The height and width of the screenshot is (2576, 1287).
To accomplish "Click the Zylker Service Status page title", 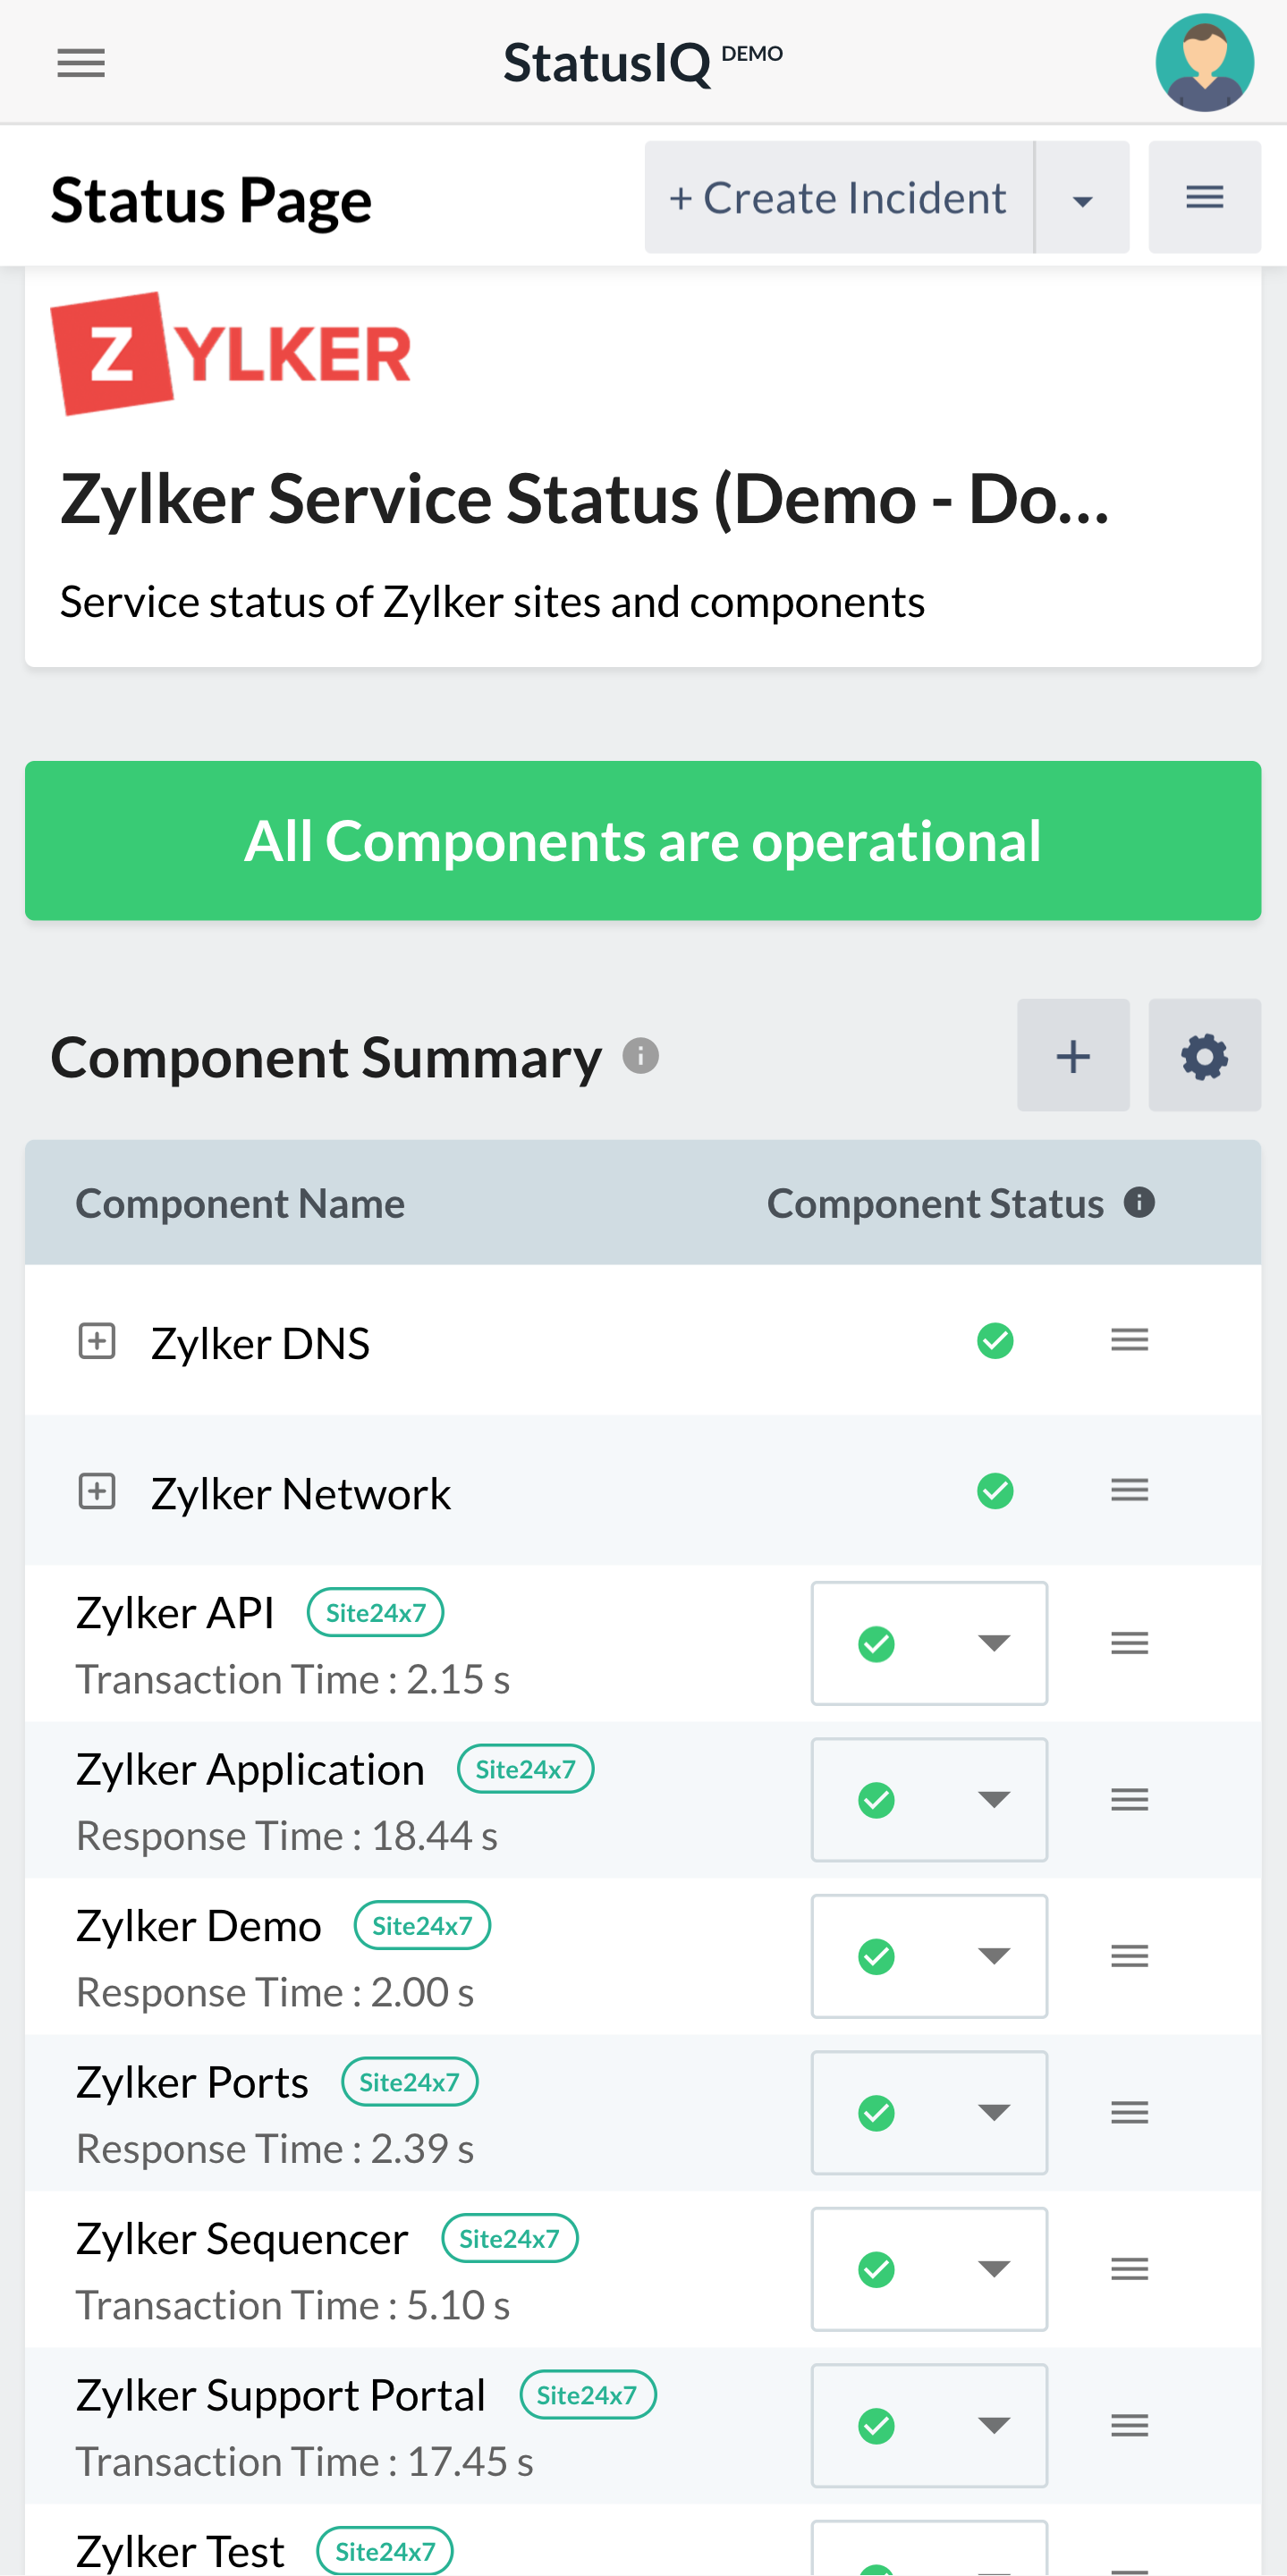I will tap(585, 498).
